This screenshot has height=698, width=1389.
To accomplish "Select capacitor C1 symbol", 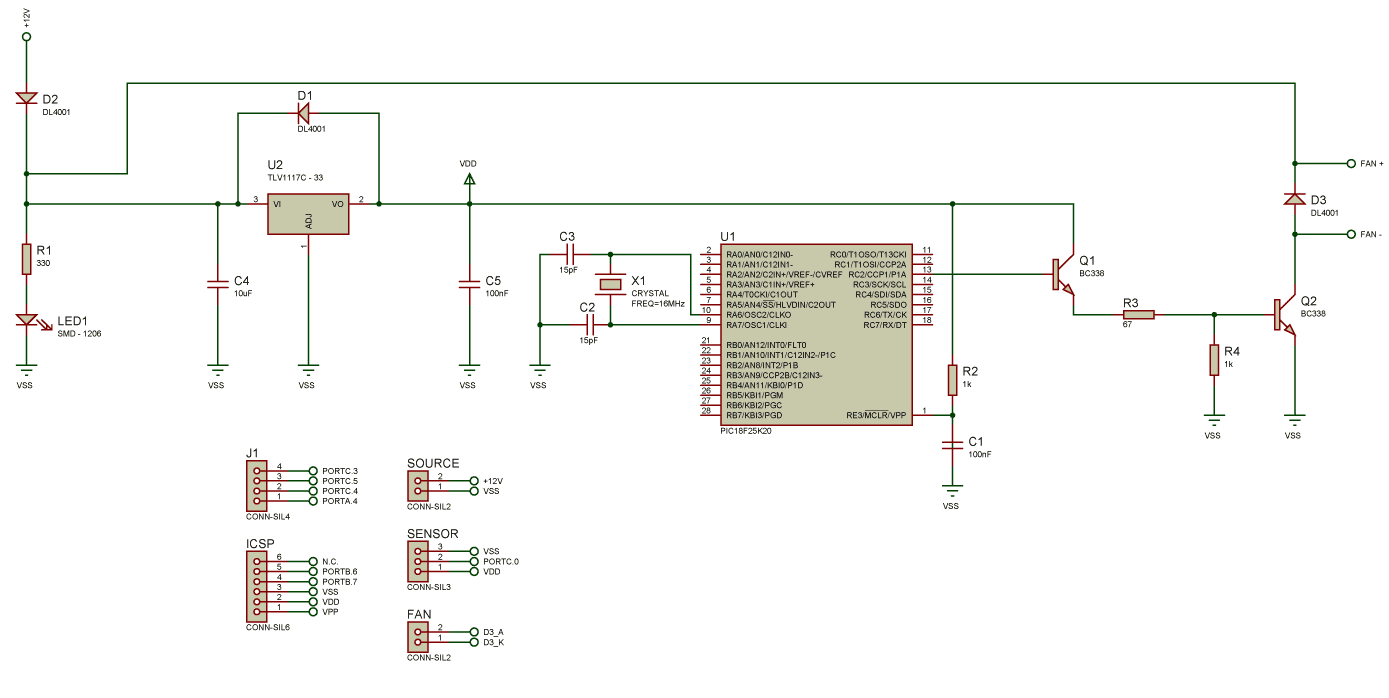I will point(952,446).
